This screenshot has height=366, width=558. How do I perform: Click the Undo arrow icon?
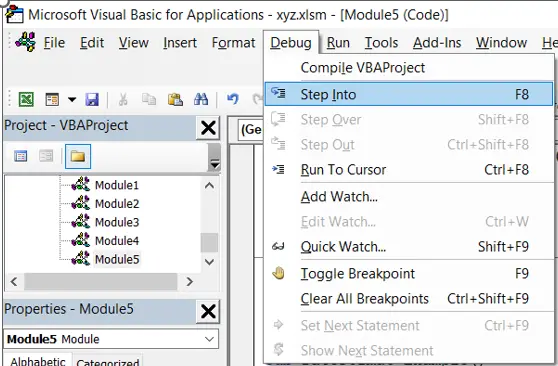(233, 99)
